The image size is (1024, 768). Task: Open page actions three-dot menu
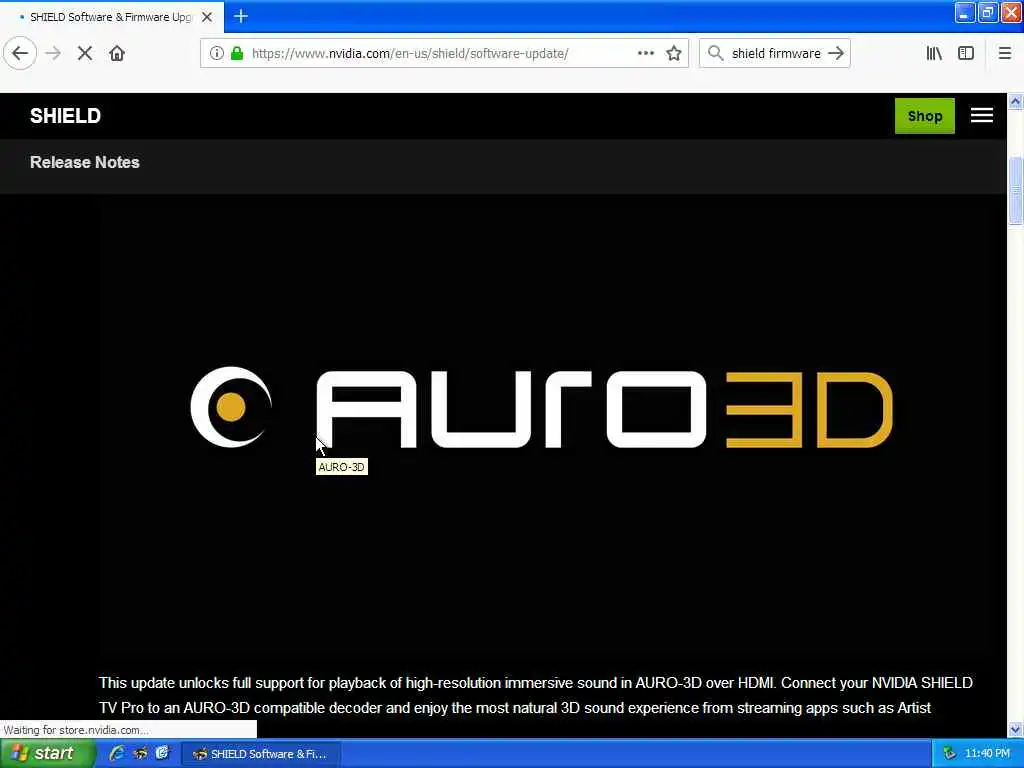click(645, 54)
